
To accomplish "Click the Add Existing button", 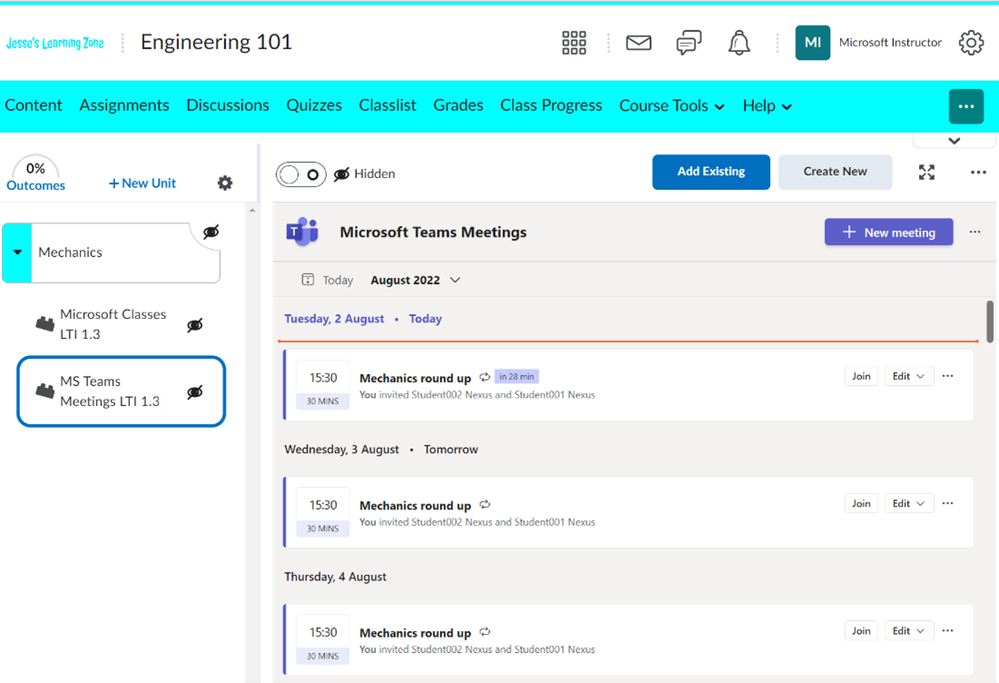I will (x=711, y=172).
